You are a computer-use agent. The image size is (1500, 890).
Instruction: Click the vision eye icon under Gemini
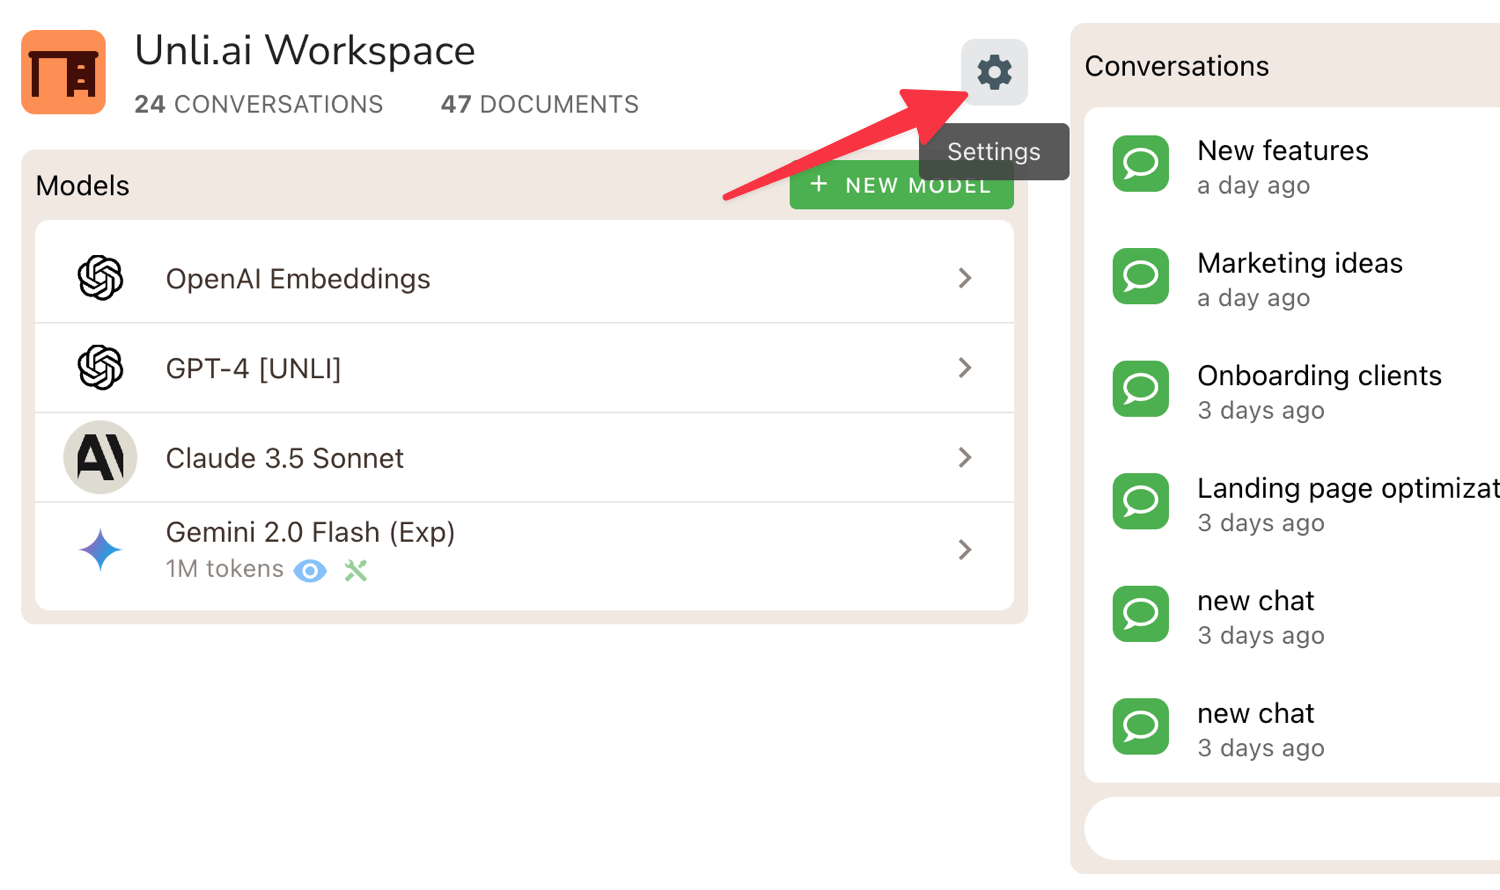coord(310,570)
